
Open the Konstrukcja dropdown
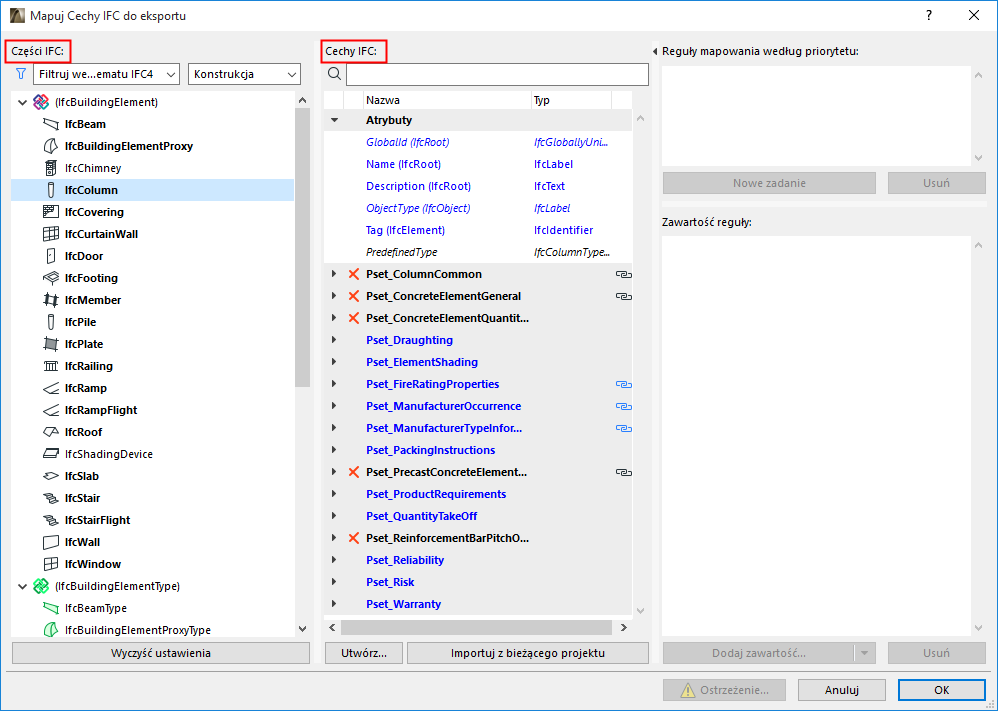pyautogui.click(x=244, y=74)
